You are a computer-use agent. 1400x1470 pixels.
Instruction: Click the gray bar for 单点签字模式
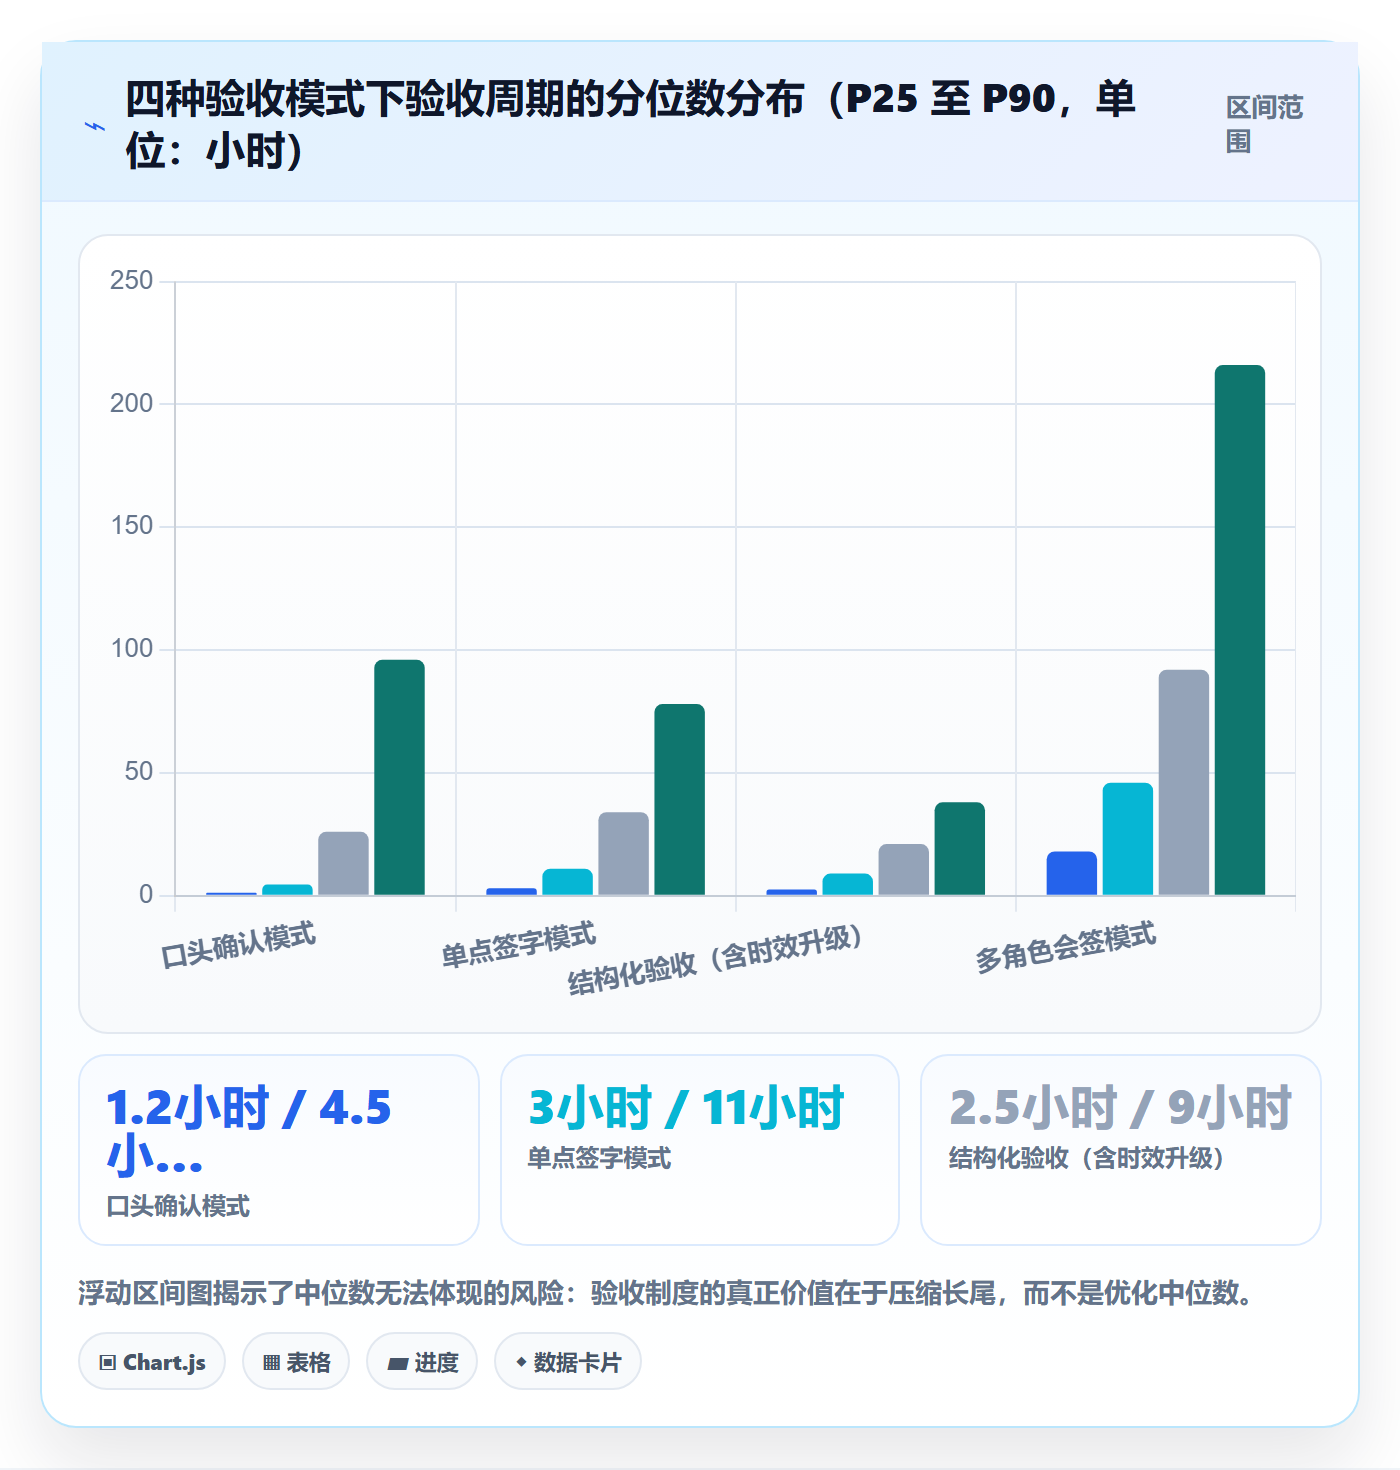624,853
